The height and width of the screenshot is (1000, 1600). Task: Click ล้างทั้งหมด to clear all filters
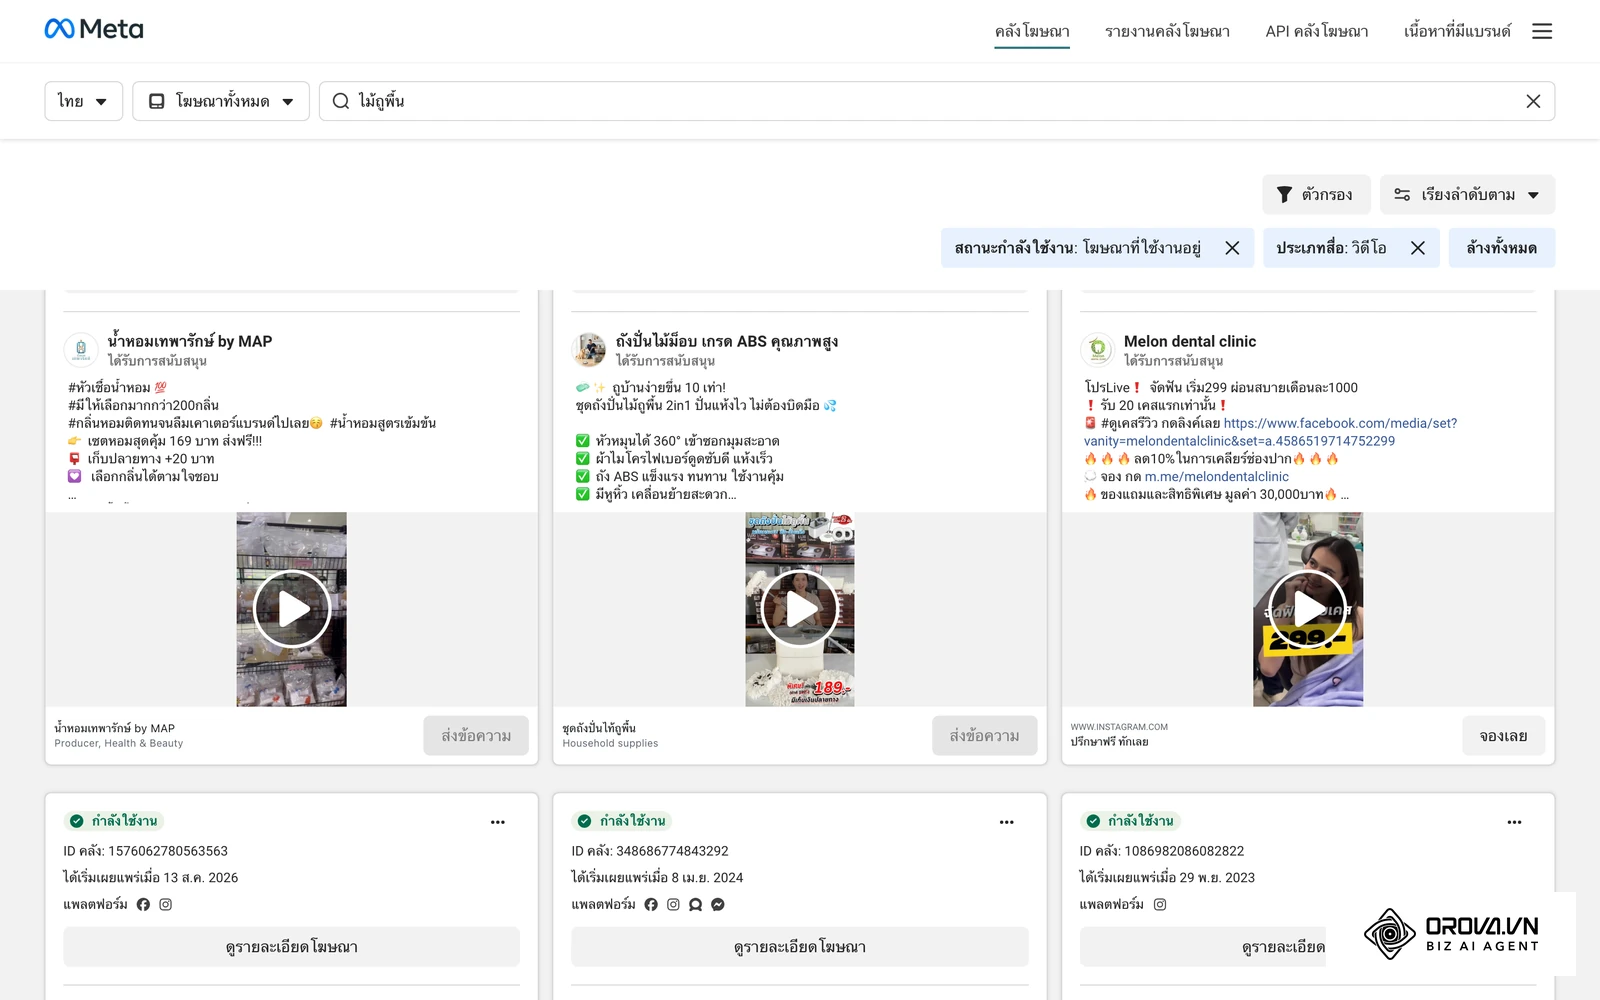click(1501, 248)
